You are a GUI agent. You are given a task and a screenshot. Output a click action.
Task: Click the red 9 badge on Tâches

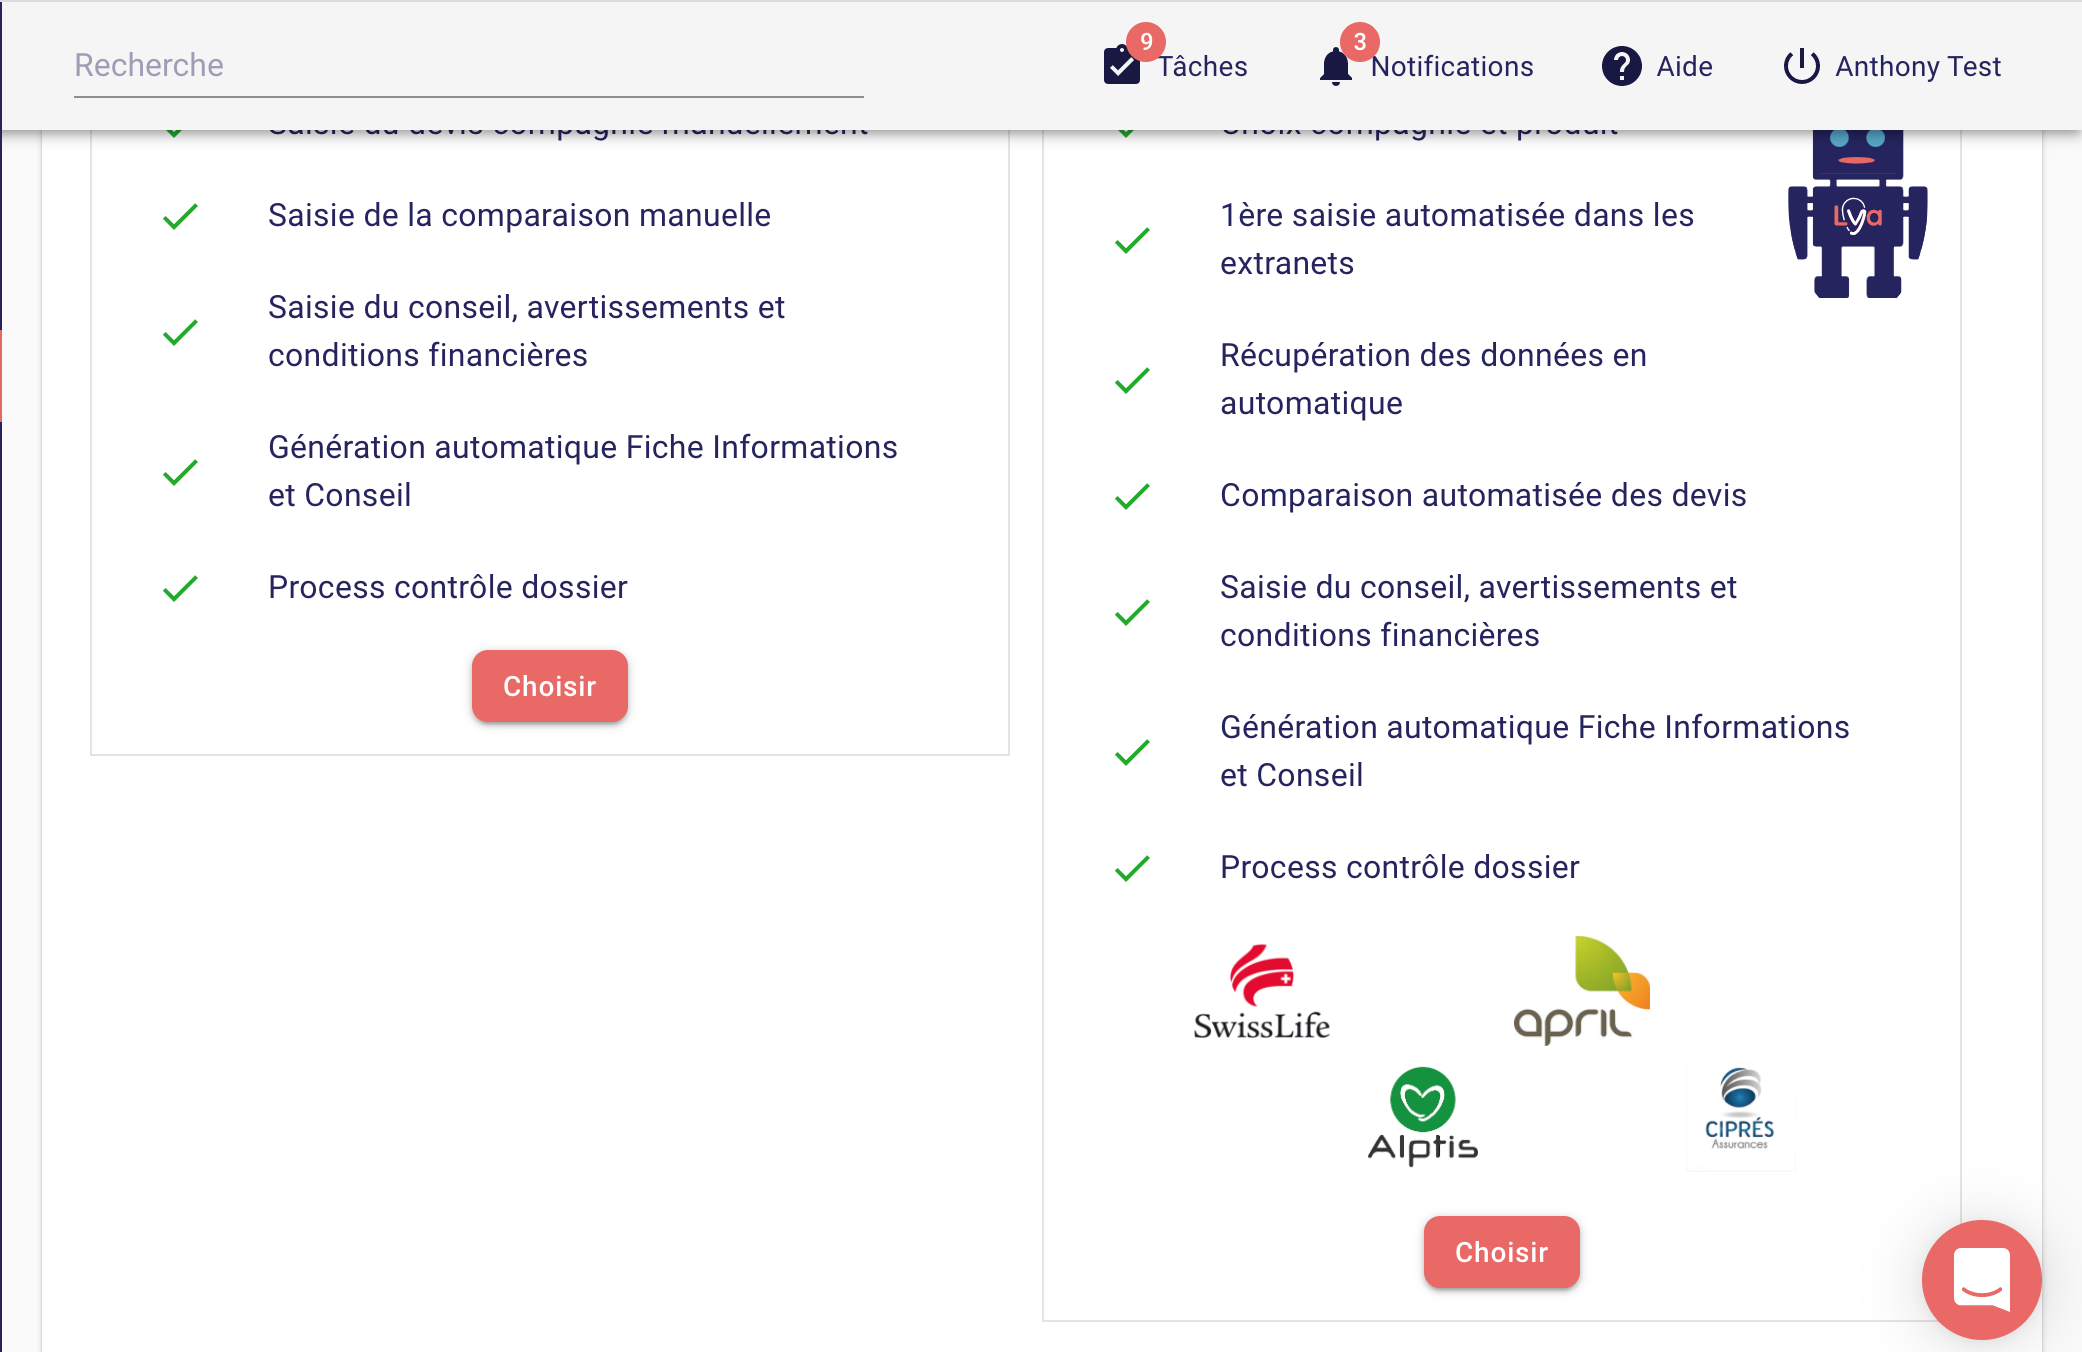(x=1146, y=42)
